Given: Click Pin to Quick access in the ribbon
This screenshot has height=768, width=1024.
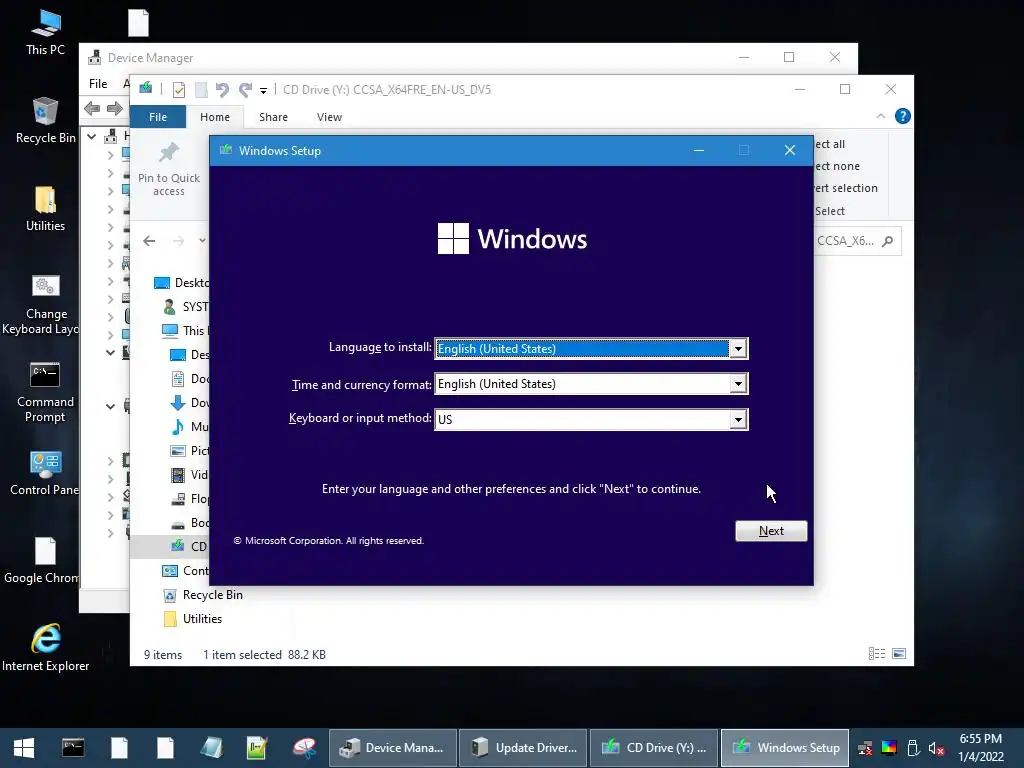Looking at the screenshot, I should pyautogui.click(x=168, y=170).
